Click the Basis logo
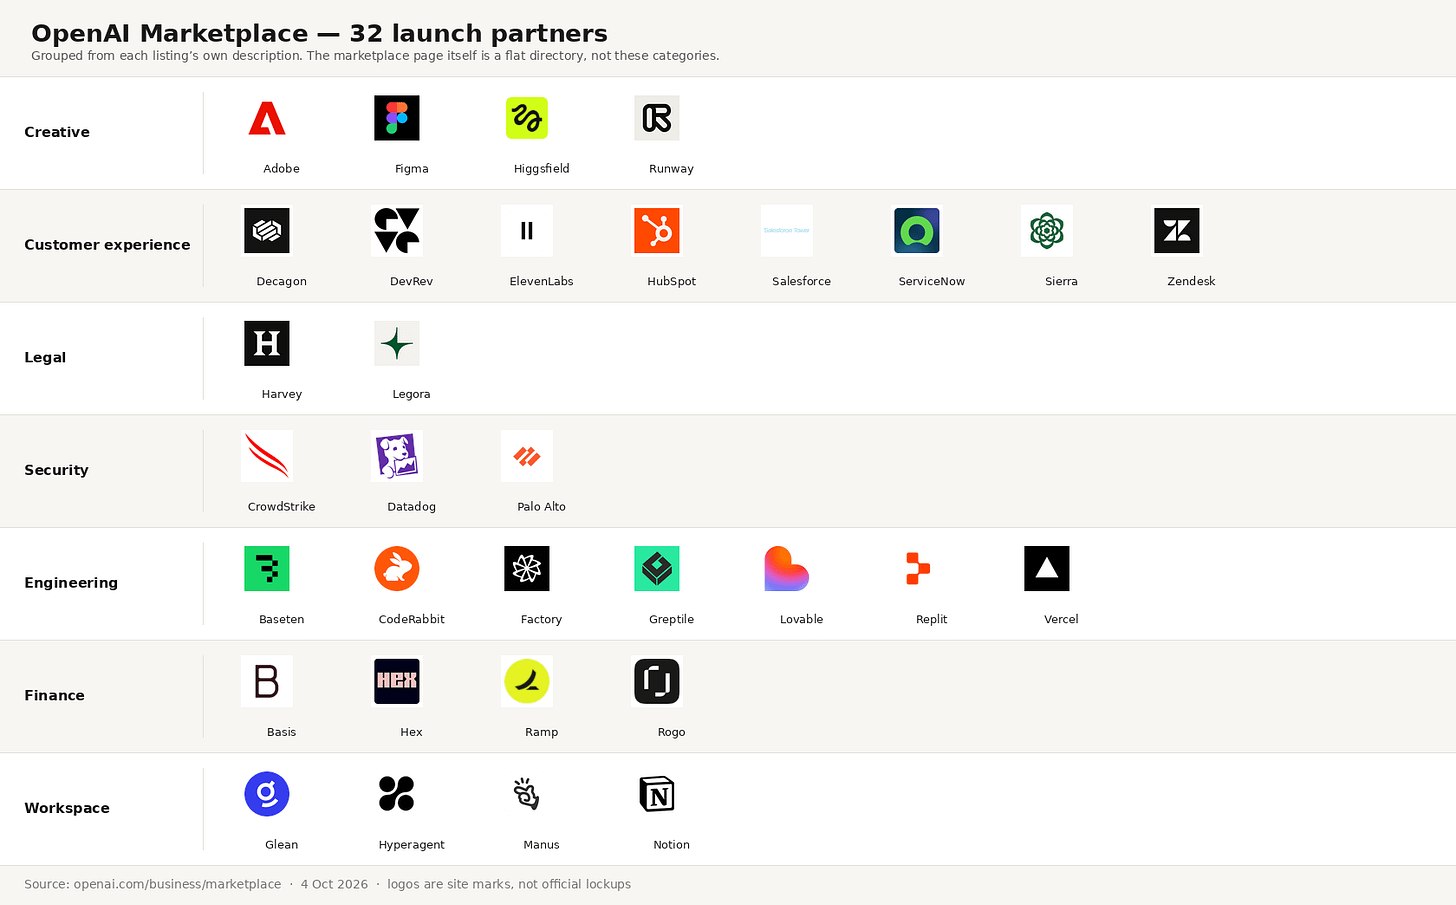Viewport: 1456px width, 905px height. (267, 682)
